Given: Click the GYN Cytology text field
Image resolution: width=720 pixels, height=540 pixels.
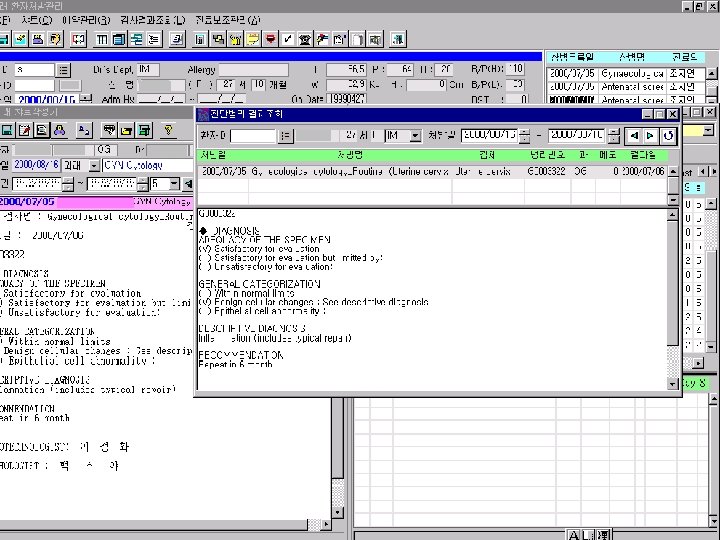Looking at the screenshot, I should click(147, 165).
